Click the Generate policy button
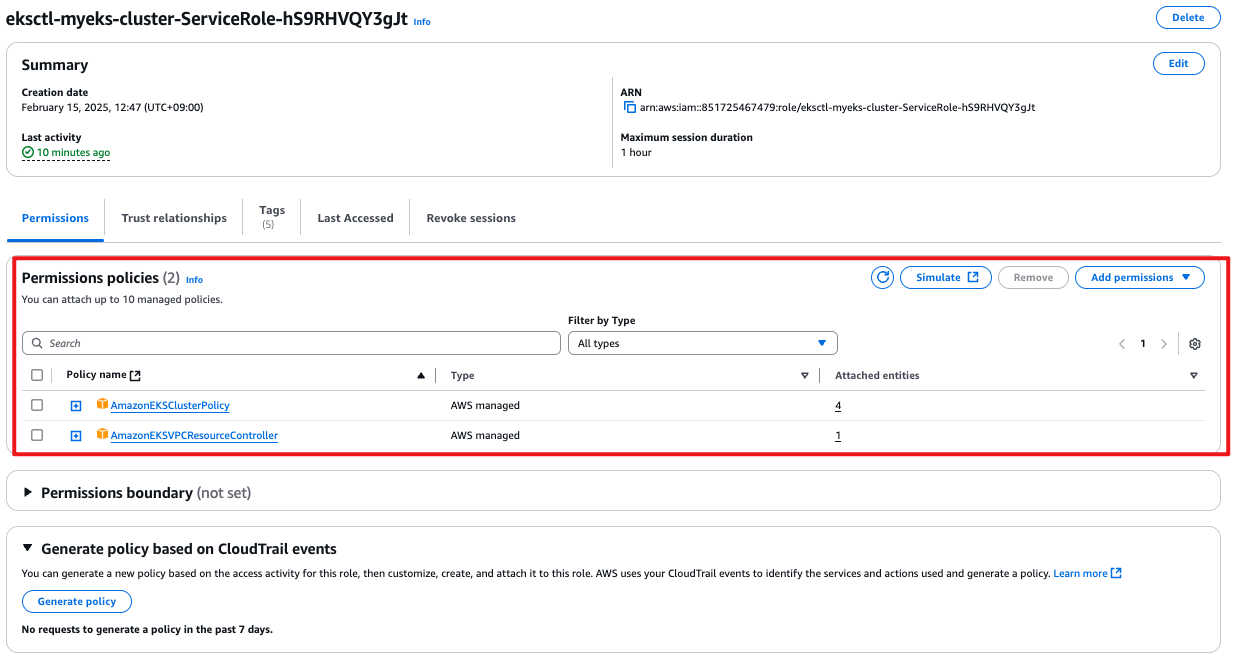 click(77, 601)
